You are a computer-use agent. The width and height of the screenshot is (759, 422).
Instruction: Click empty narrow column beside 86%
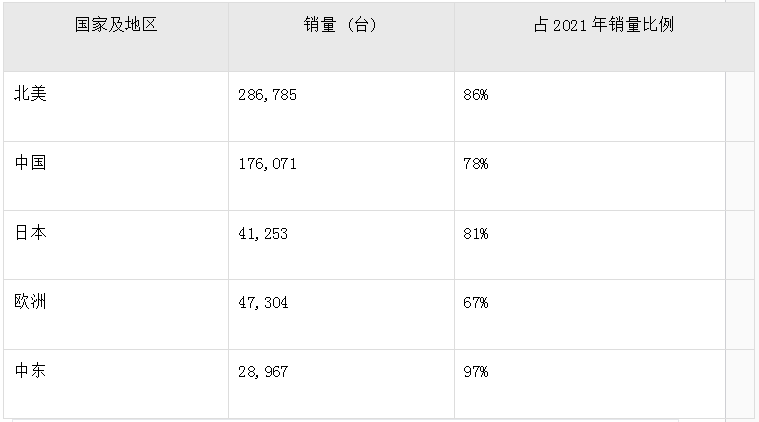tap(740, 107)
